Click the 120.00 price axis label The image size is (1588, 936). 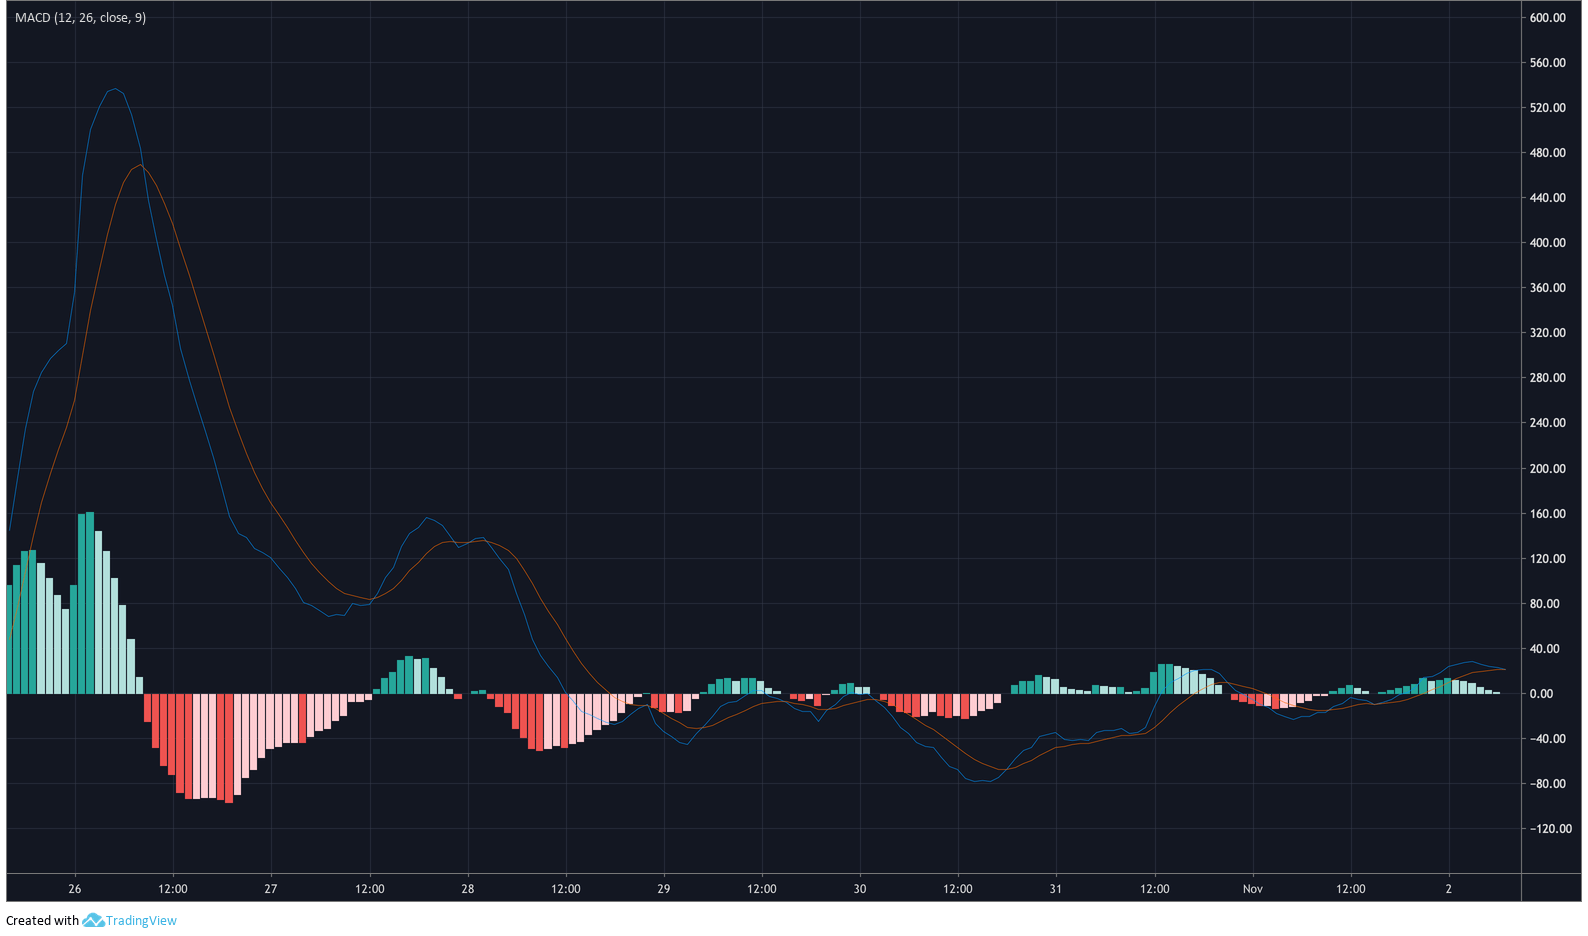1547,559
